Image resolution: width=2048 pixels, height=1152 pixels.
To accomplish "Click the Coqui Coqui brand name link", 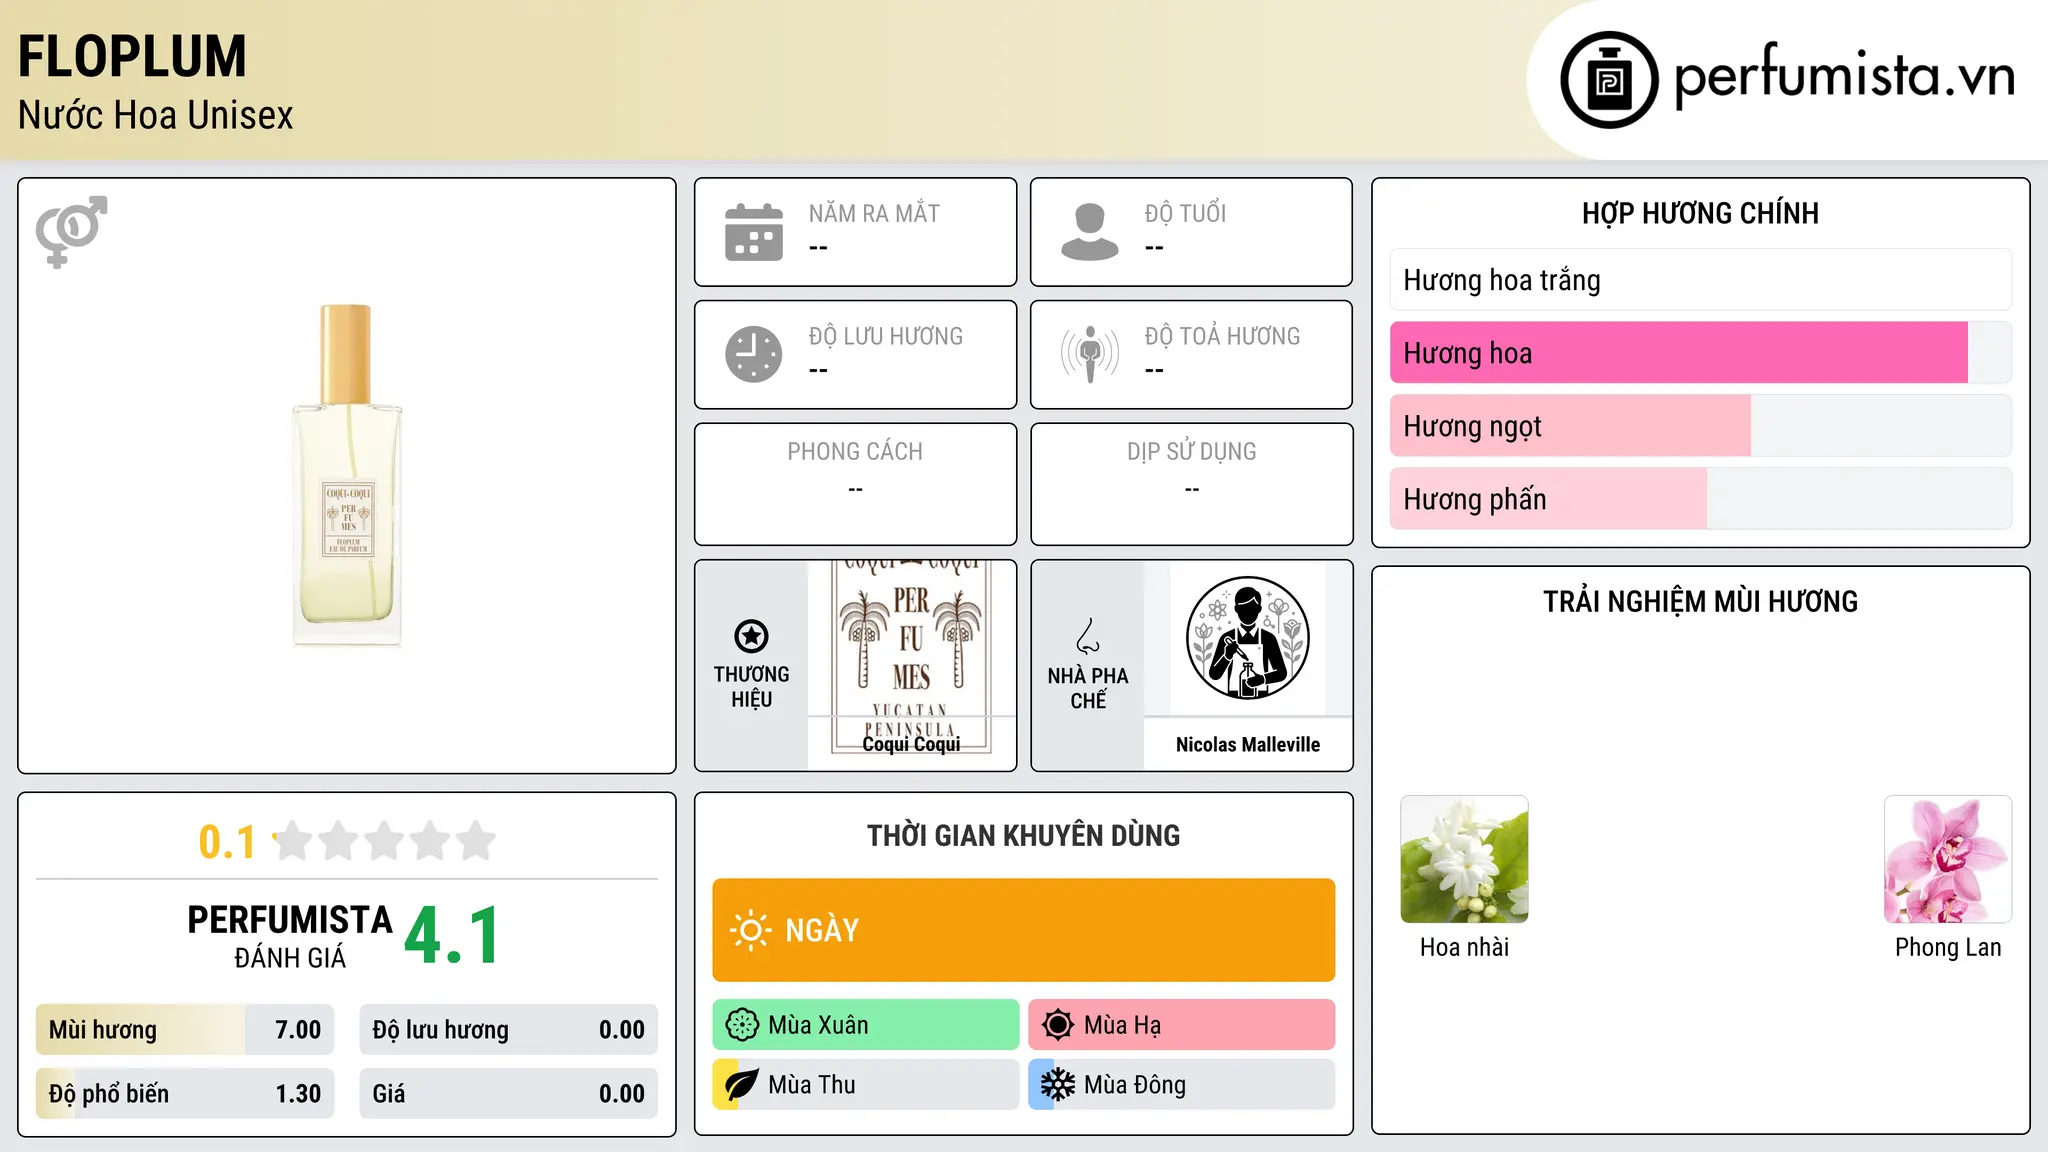I will pyautogui.click(x=911, y=744).
